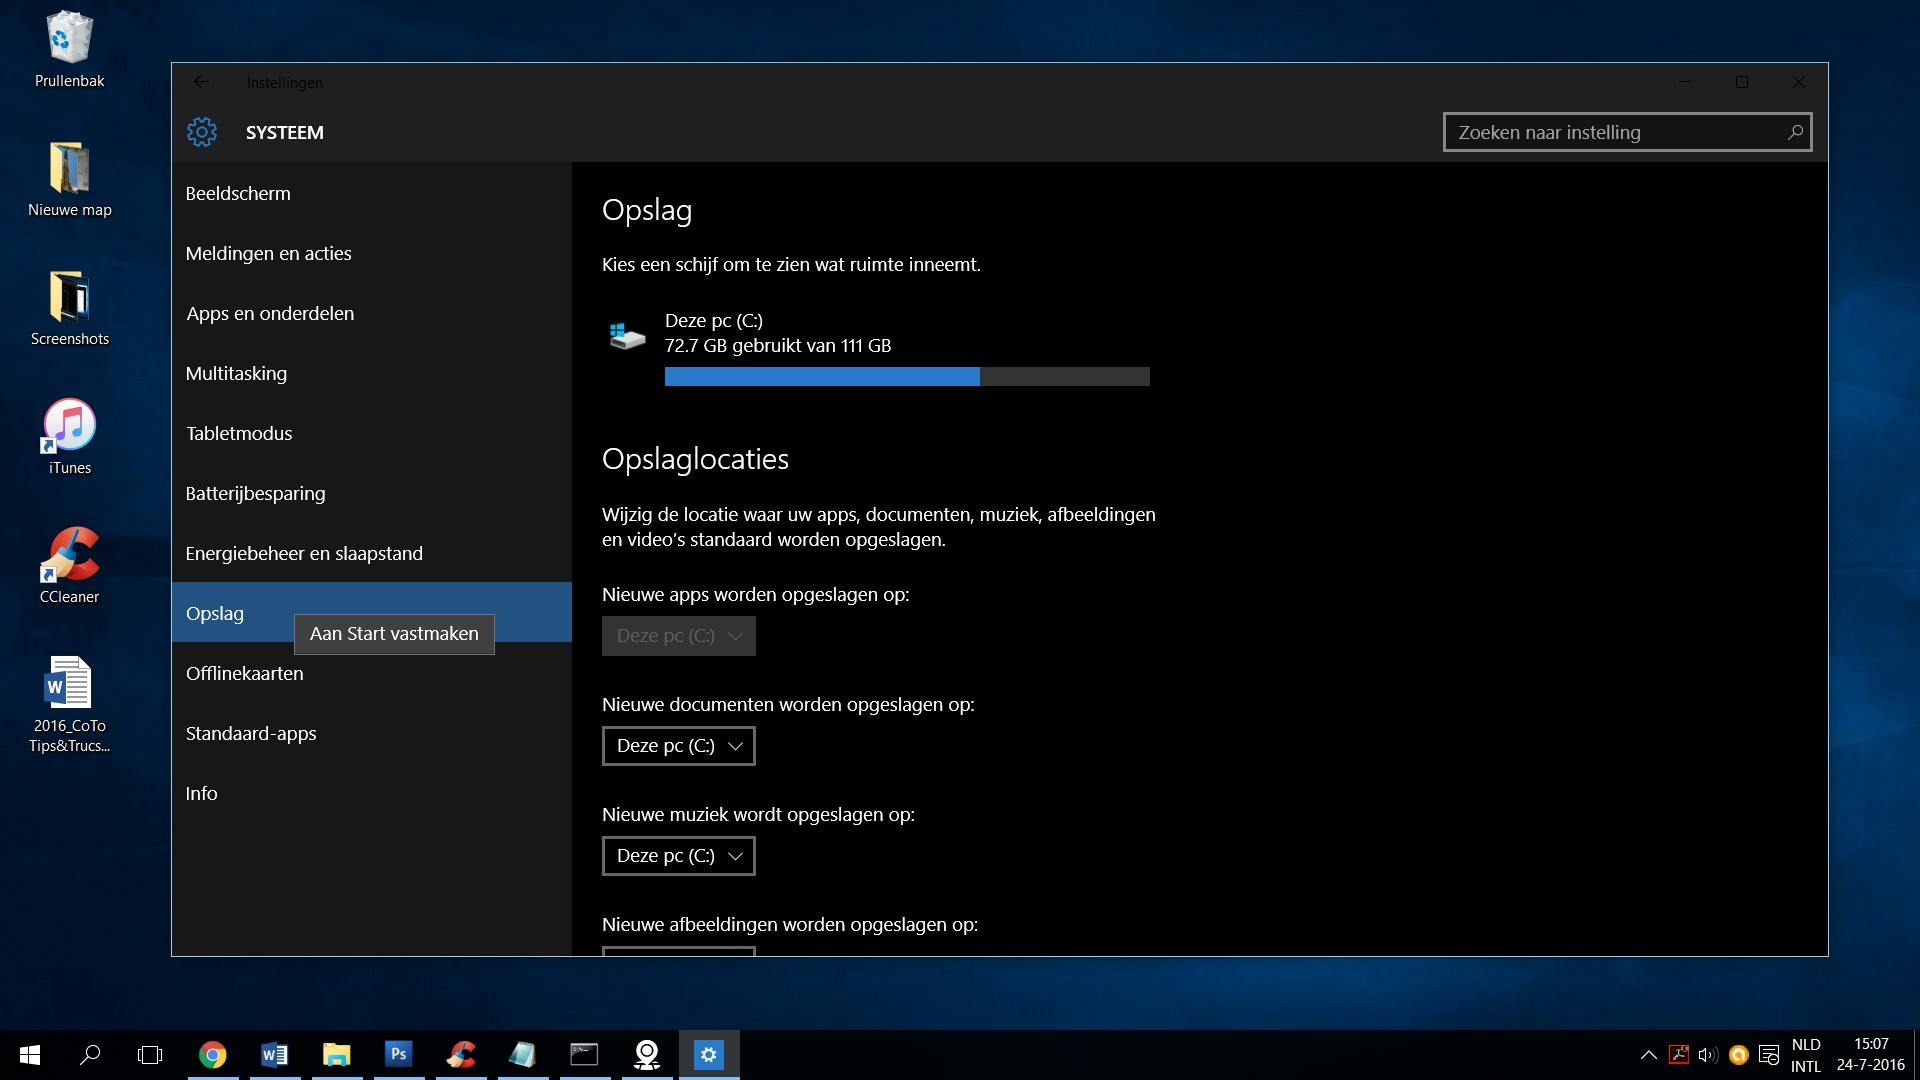Image resolution: width=1920 pixels, height=1080 pixels.
Task: Expand the new apps save location dropdown
Action: [678, 636]
